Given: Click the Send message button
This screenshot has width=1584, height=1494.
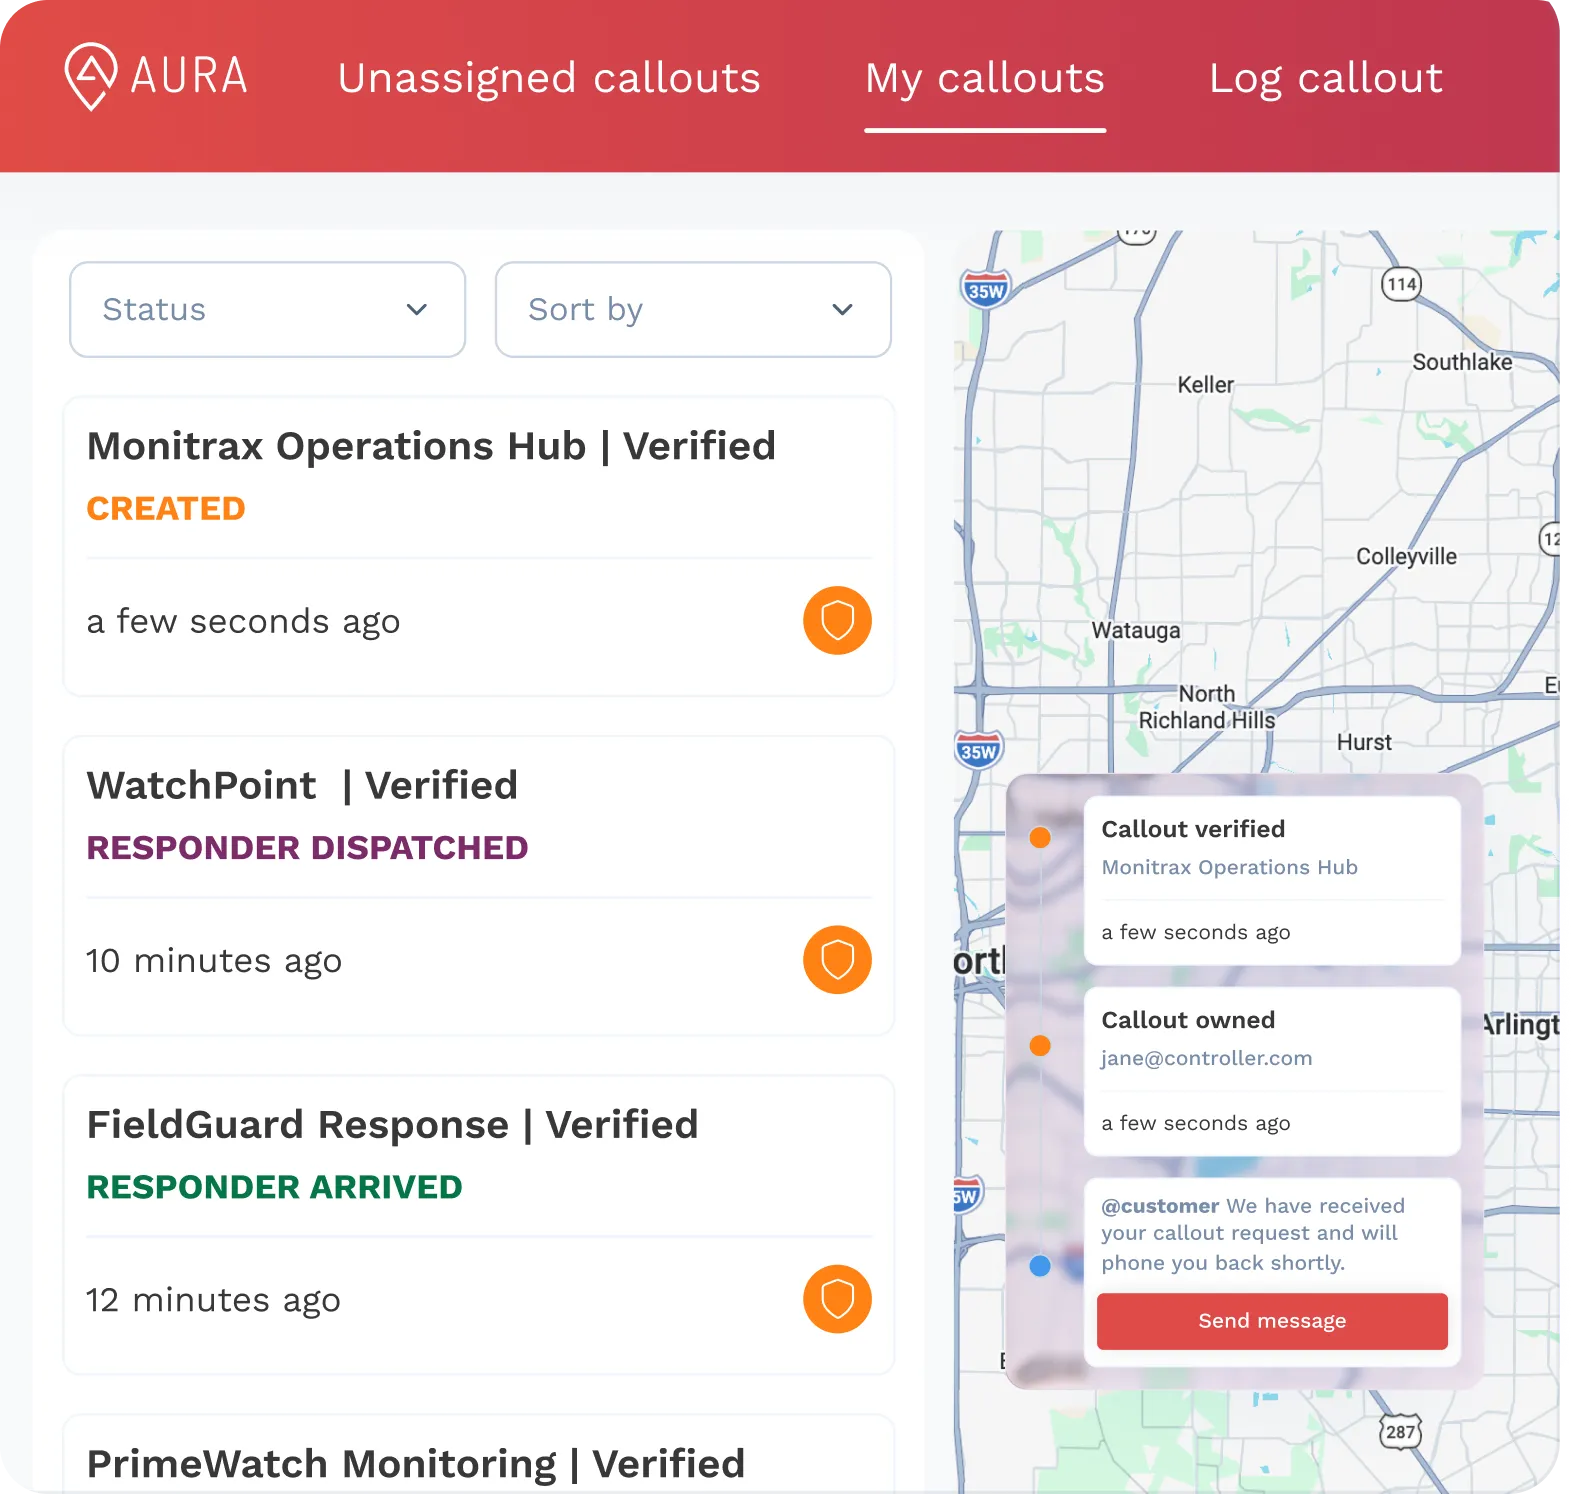Looking at the screenshot, I should [1272, 1321].
